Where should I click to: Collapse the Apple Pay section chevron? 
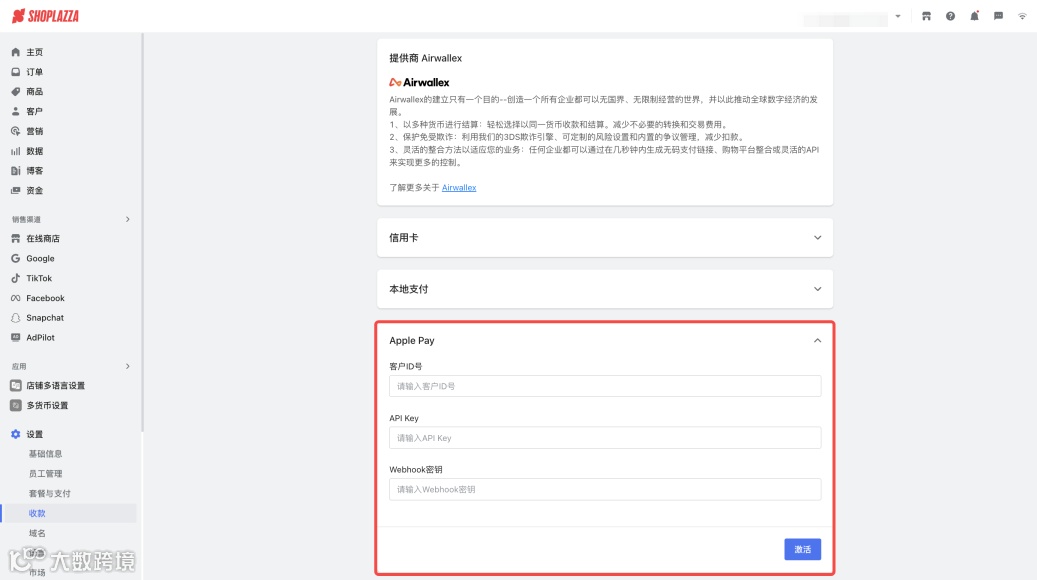(817, 341)
